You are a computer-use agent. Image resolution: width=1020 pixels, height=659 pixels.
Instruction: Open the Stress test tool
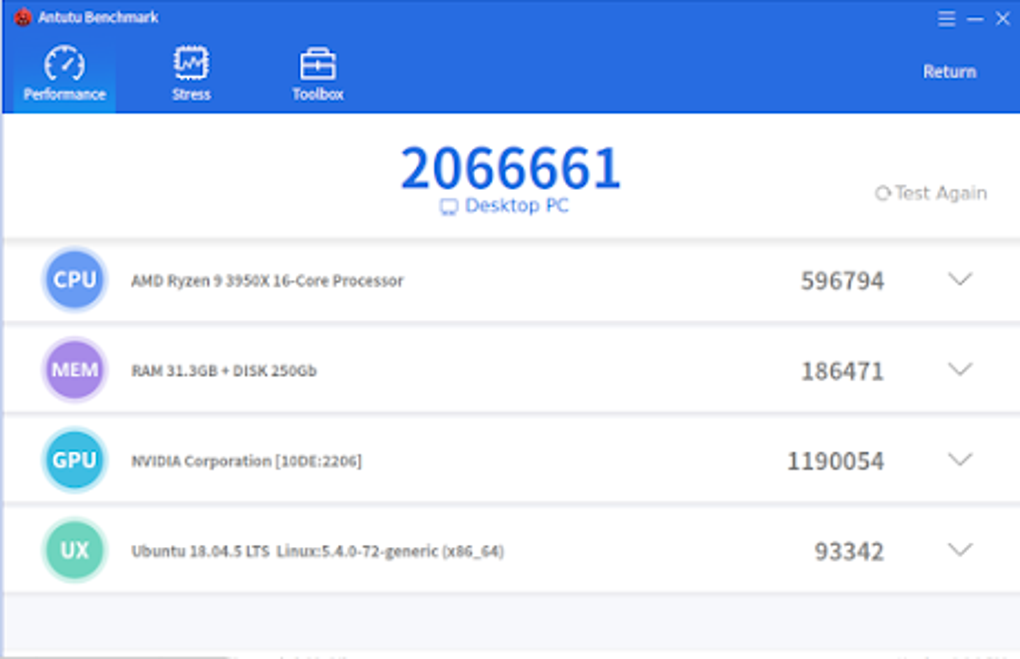pyautogui.click(x=191, y=62)
